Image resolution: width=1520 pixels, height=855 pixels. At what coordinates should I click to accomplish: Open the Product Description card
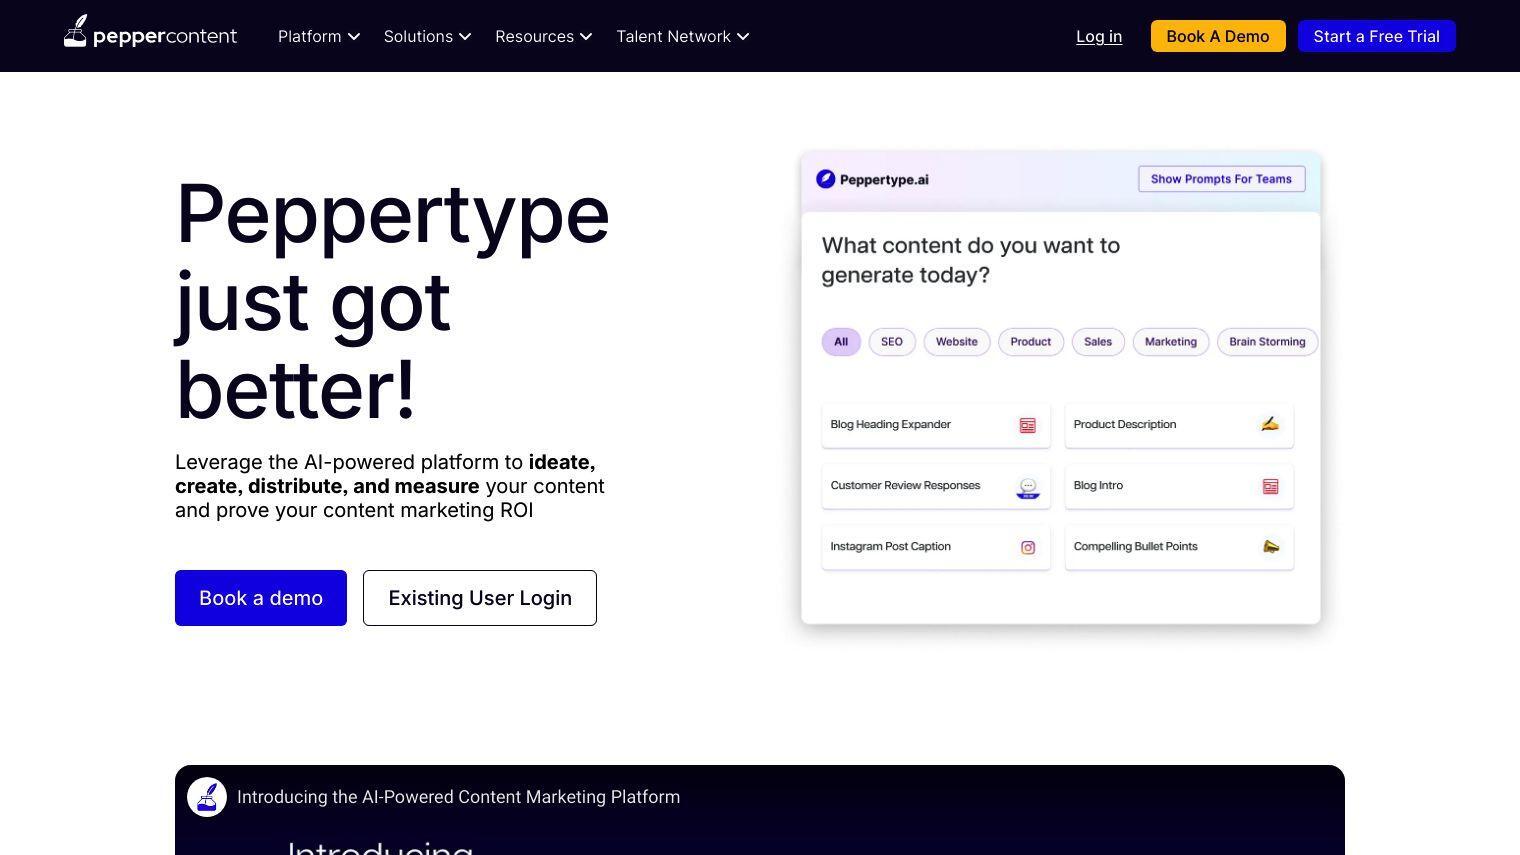(1179, 425)
